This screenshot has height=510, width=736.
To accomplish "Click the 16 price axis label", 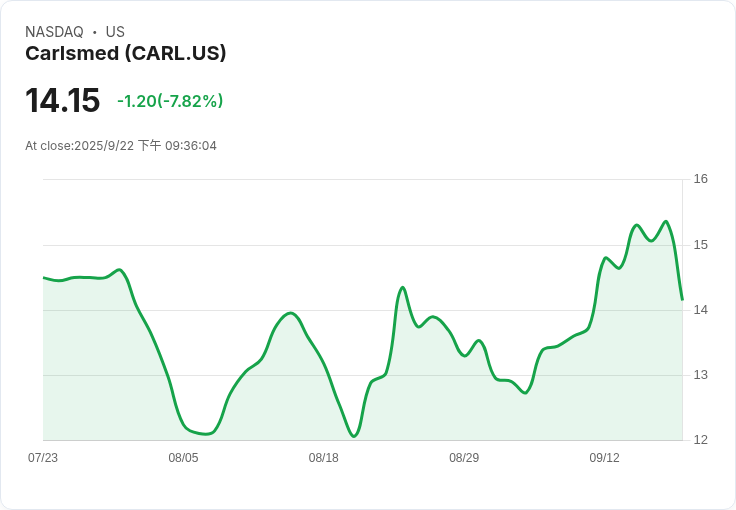I will [x=701, y=179].
